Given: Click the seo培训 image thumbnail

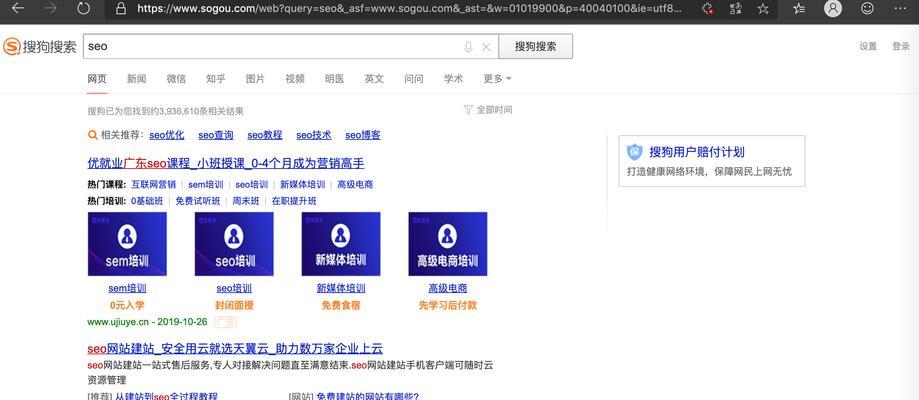Looking at the screenshot, I should 234,244.
